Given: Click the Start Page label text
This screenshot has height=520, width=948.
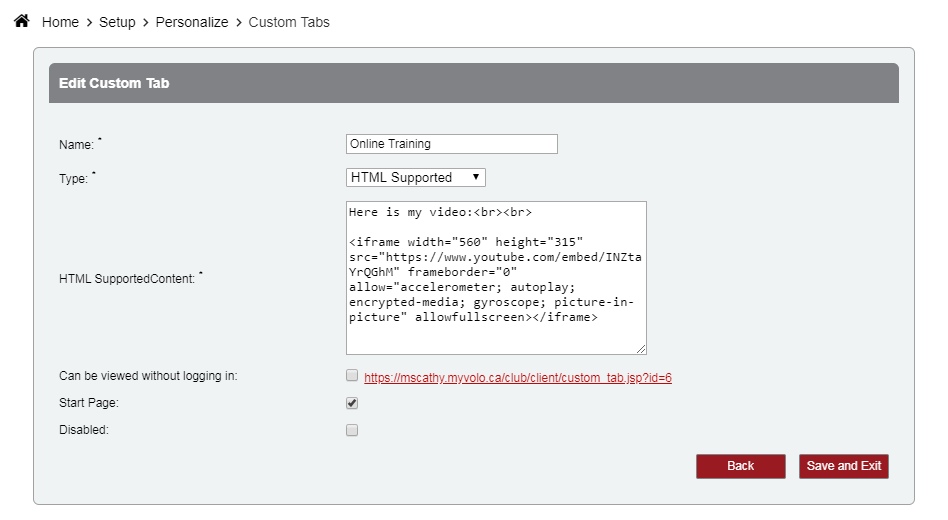Looking at the screenshot, I should [x=89, y=403].
